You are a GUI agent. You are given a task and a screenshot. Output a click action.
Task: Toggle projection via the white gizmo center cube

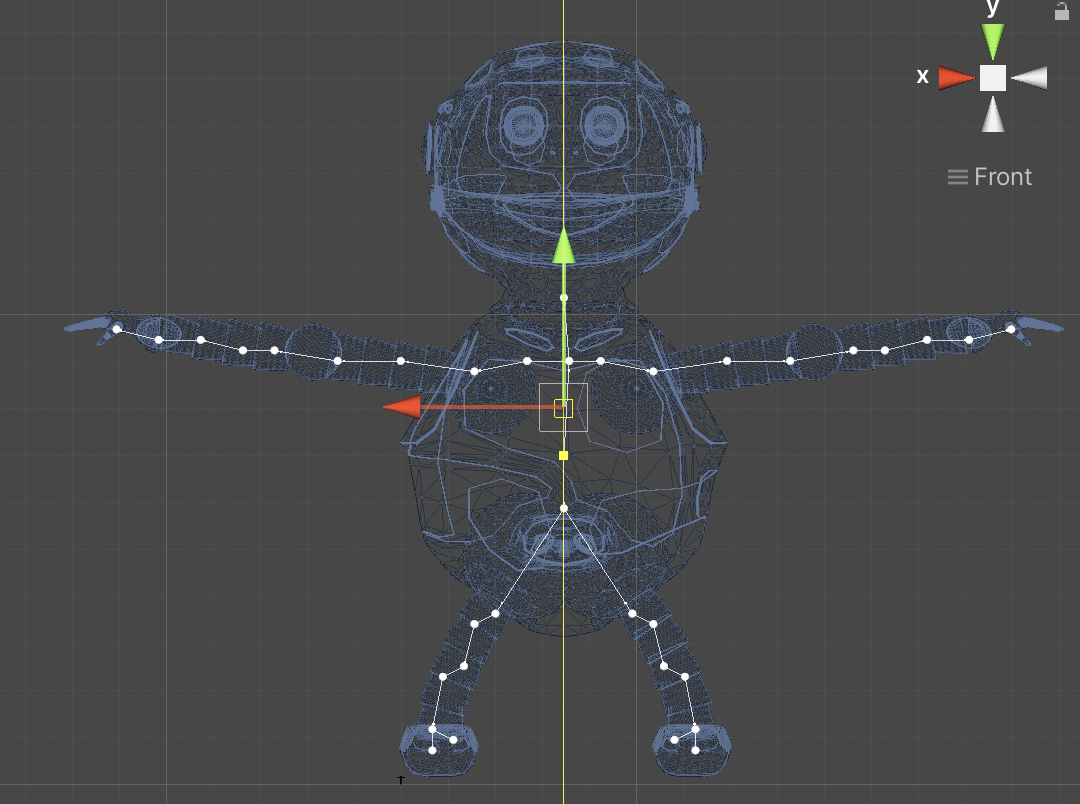click(993, 78)
